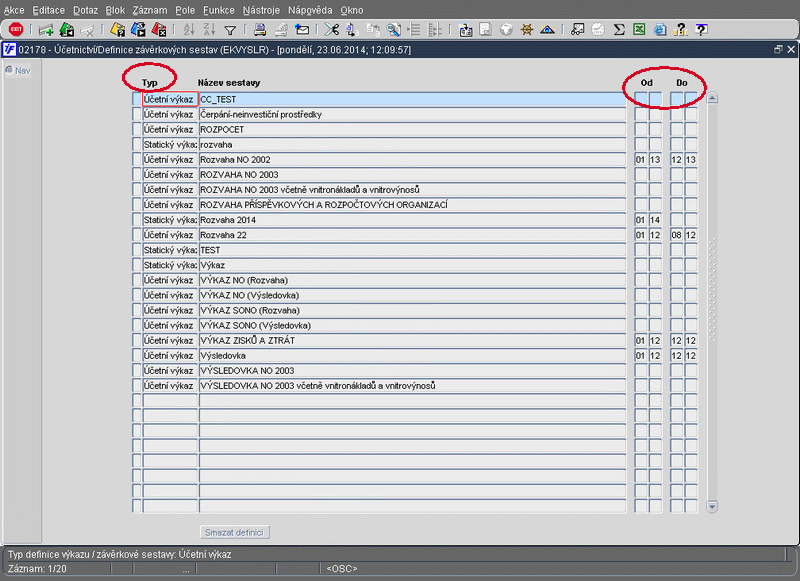Screen dimensions: 800x581
Task: Sort descending with the Z-A icon
Action: (209, 30)
